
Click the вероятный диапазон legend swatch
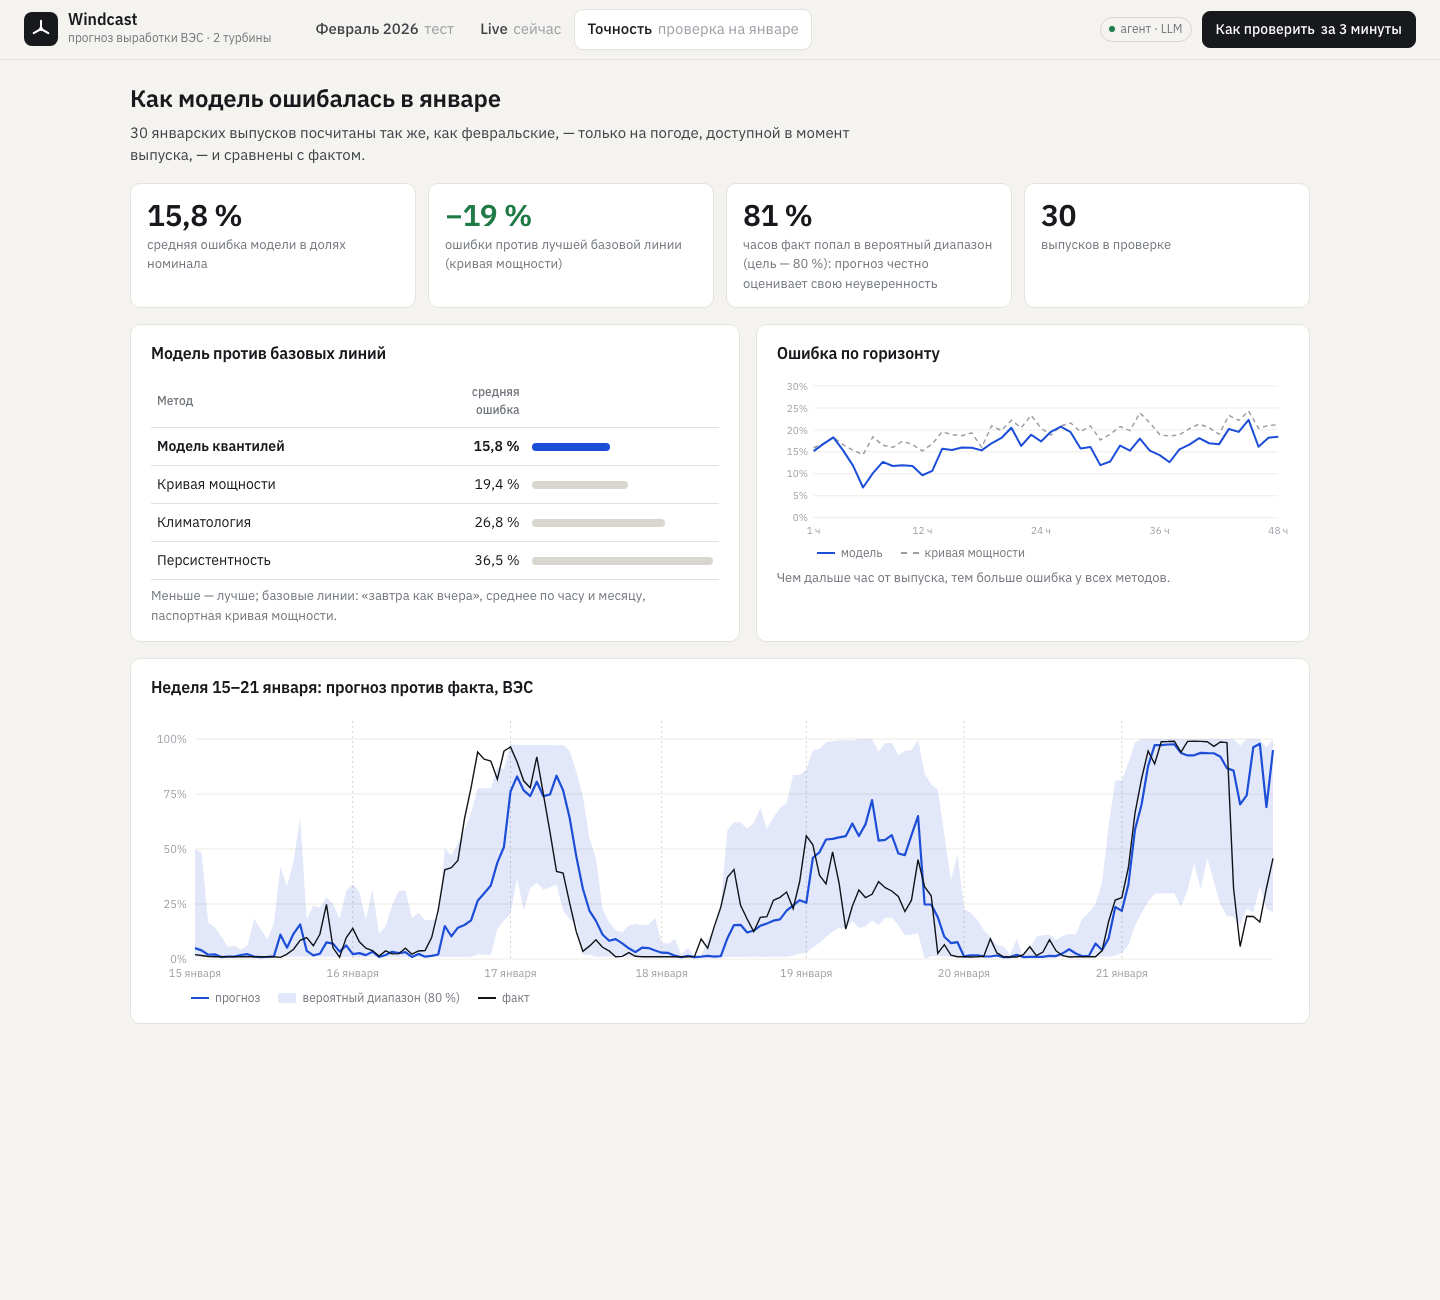click(287, 998)
